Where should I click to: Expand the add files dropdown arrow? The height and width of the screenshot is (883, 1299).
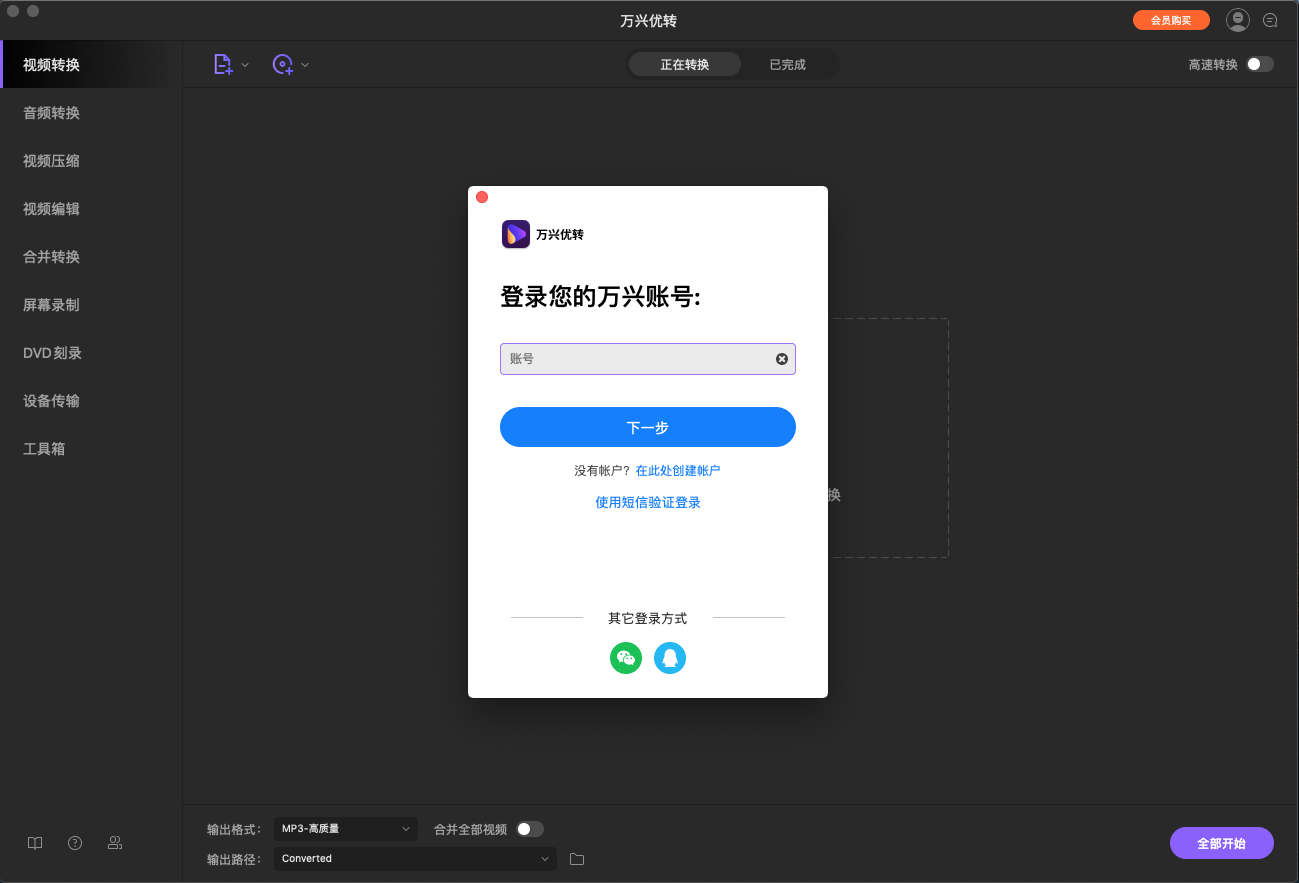point(243,63)
